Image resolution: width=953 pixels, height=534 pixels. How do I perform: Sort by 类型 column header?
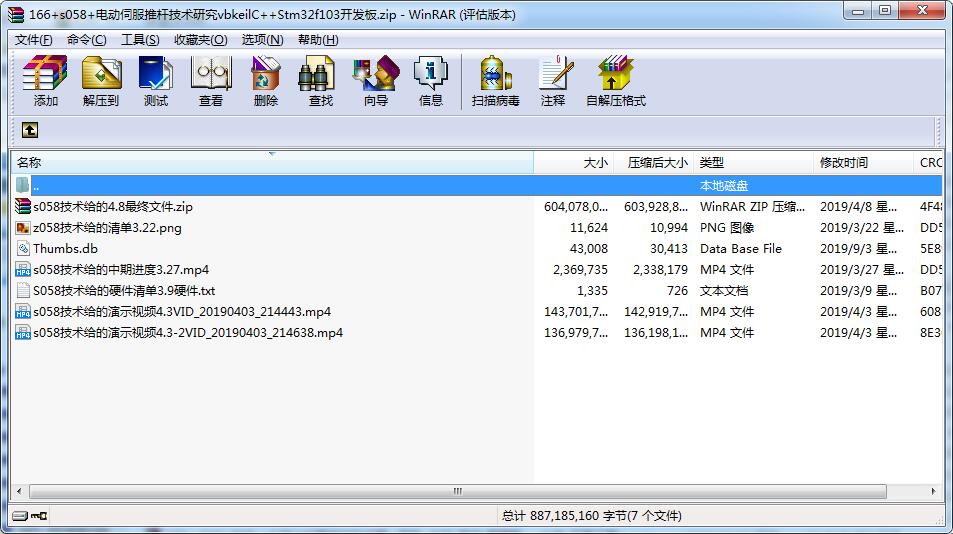tap(753, 163)
